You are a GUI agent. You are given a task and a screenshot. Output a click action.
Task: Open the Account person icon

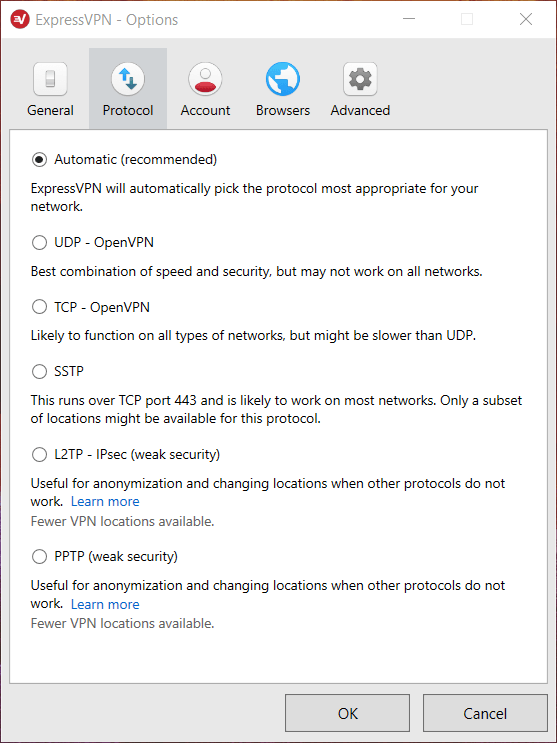click(x=205, y=79)
